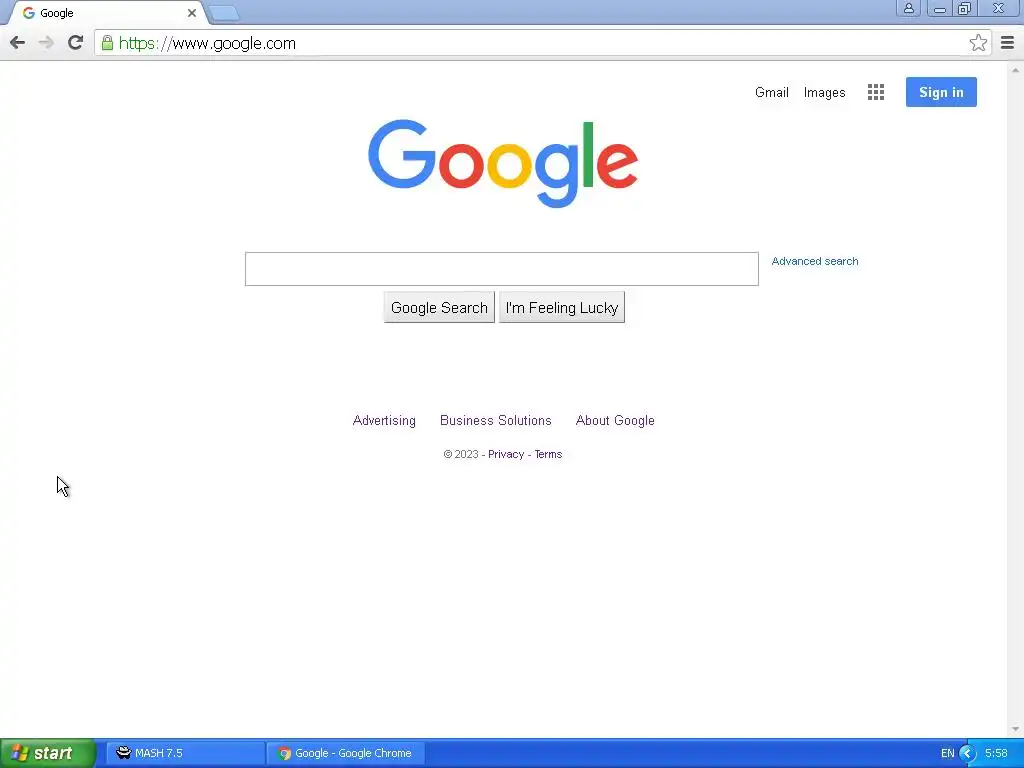Click the Google Search button
The width and height of the screenshot is (1024, 768).
pyautogui.click(x=439, y=308)
